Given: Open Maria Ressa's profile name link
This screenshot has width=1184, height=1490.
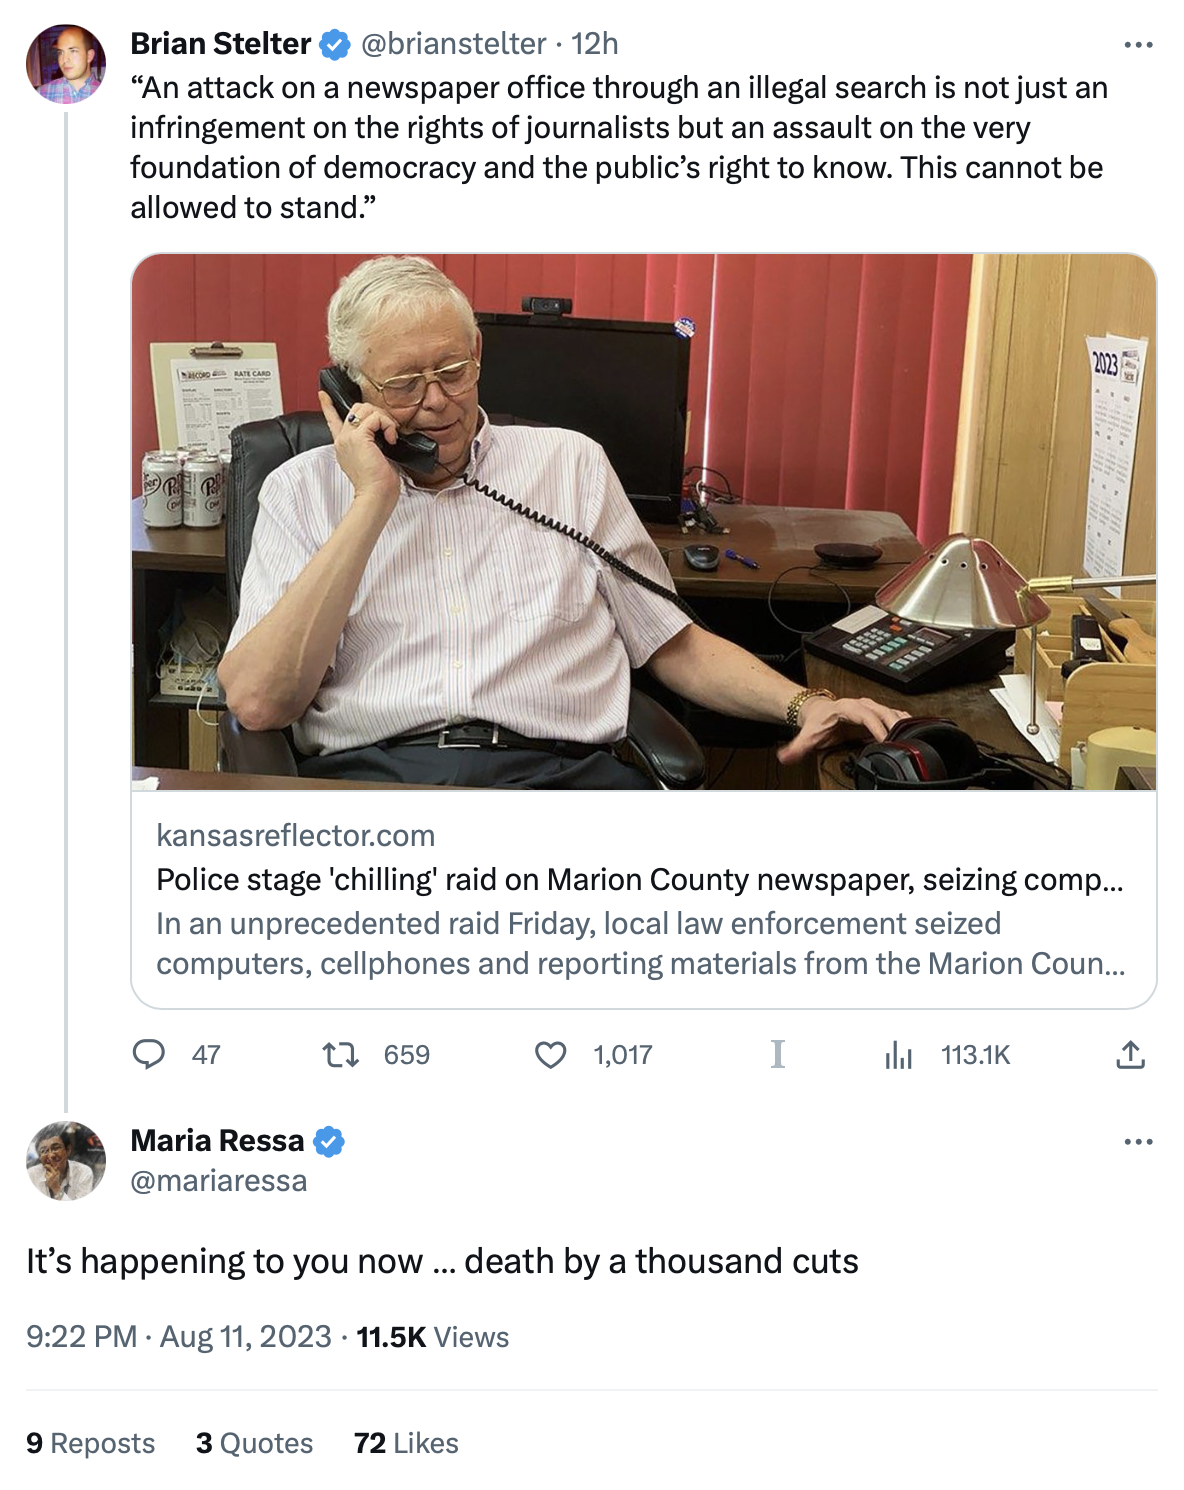Looking at the screenshot, I should 217,1141.
